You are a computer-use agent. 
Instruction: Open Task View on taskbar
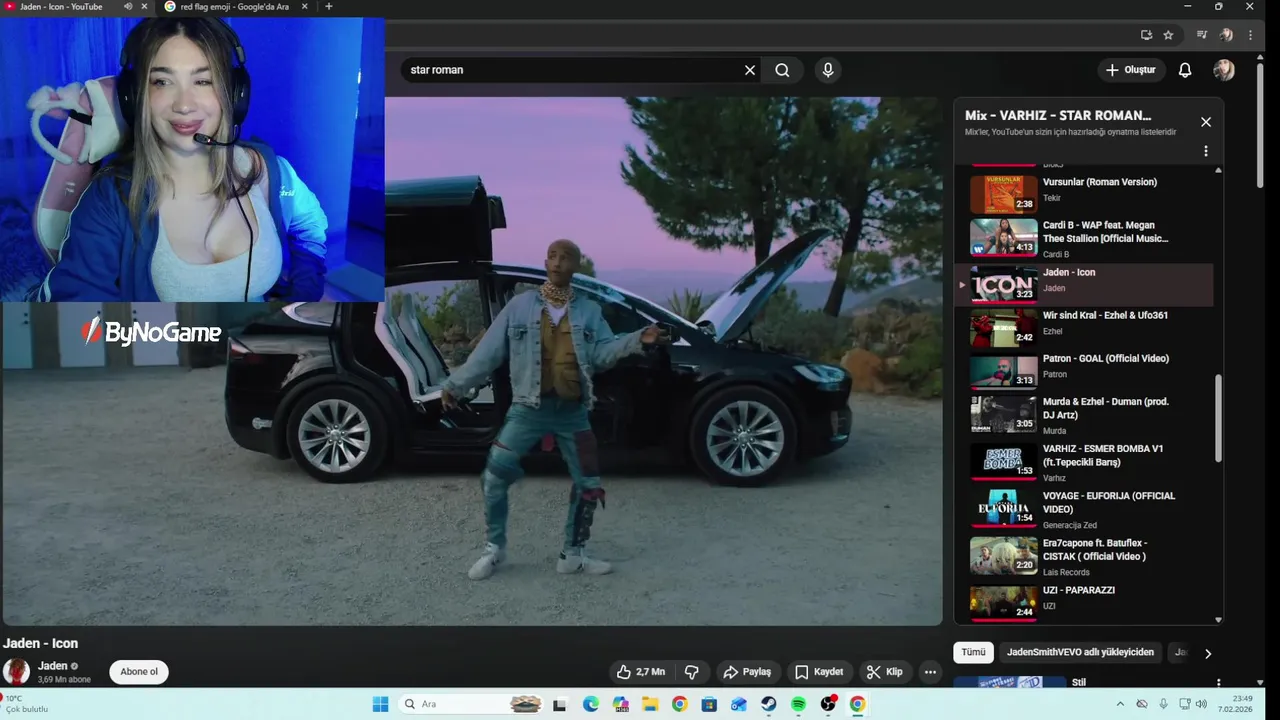(x=561, y=704)
